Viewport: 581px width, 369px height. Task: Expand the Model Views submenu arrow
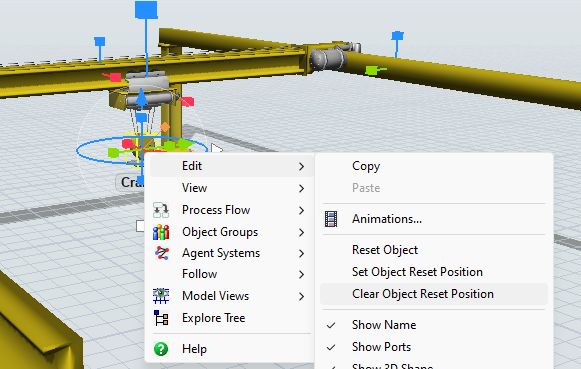301,296
